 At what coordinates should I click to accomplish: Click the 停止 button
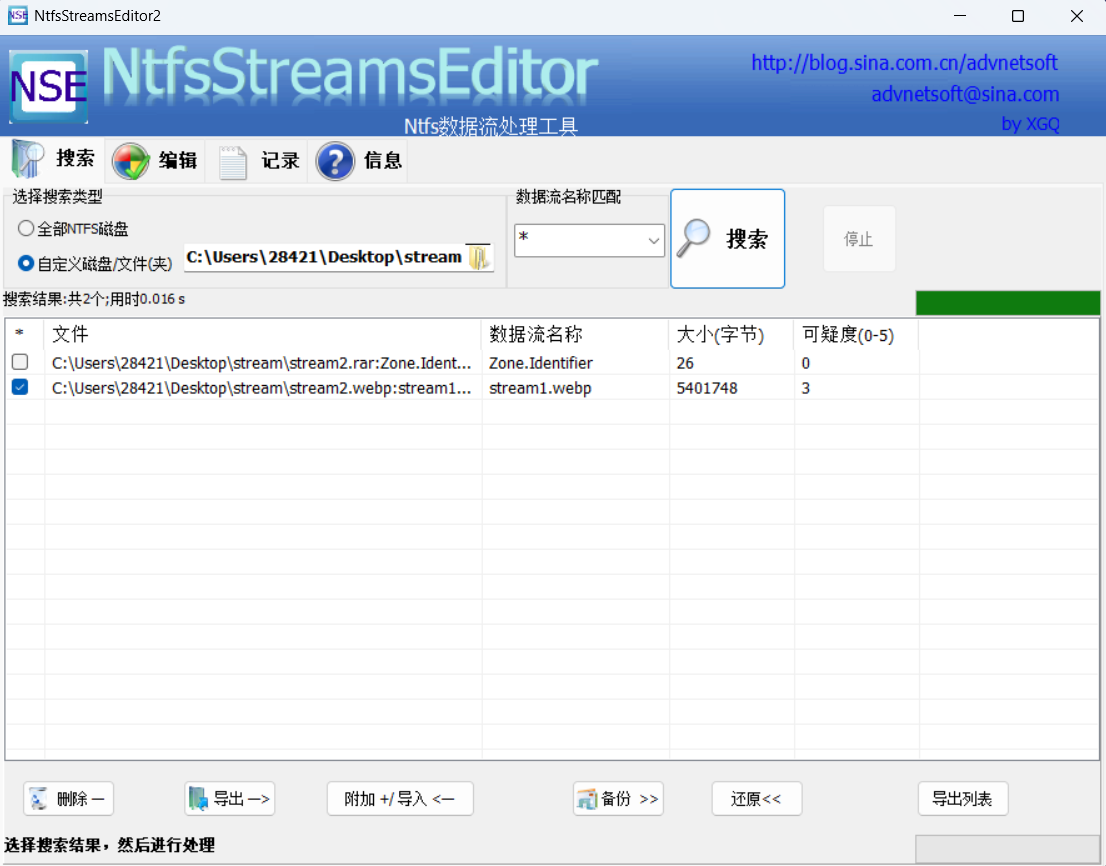click(x=859, y=239)
